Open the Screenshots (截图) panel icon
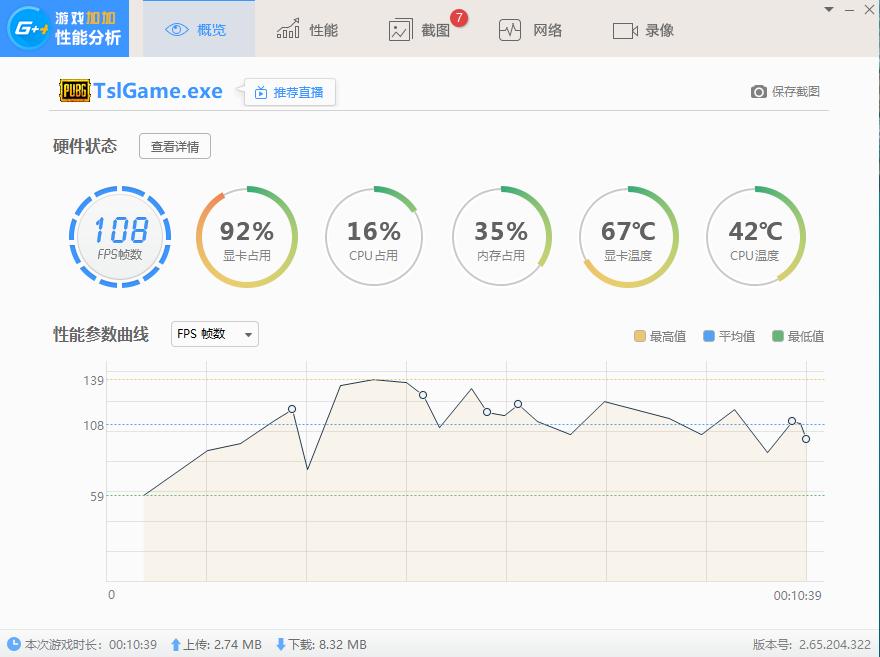This screenshot has width=880, height=657. point(399,29)
